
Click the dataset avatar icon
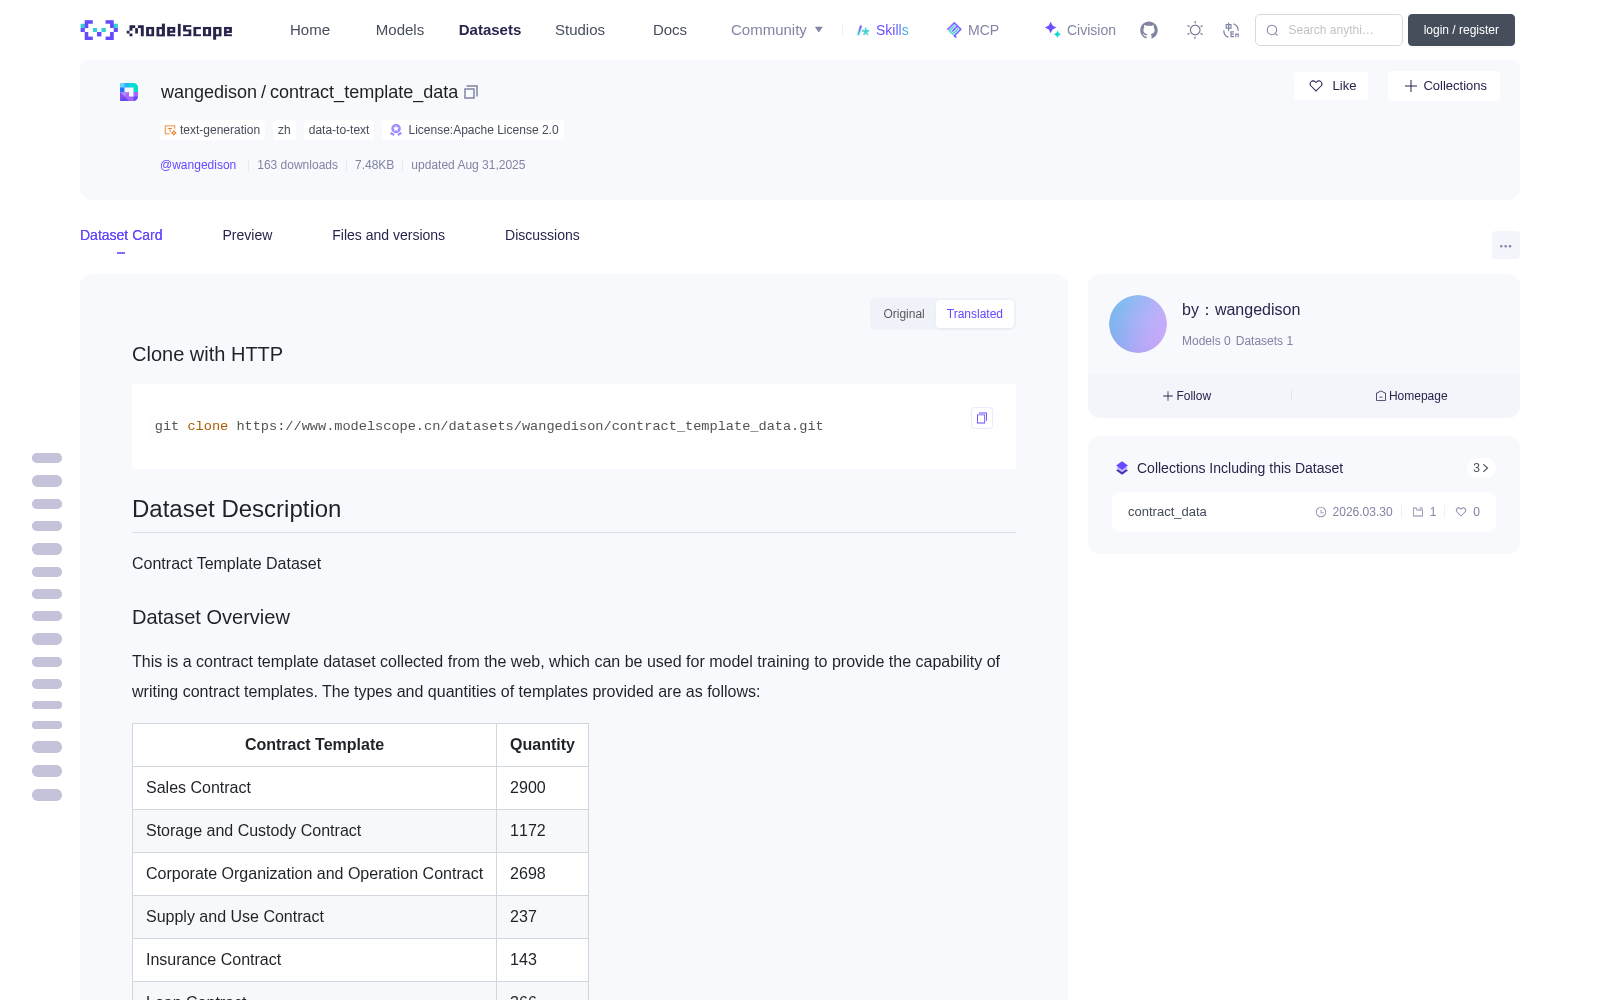pyautogui.click(x=129, y=92)
